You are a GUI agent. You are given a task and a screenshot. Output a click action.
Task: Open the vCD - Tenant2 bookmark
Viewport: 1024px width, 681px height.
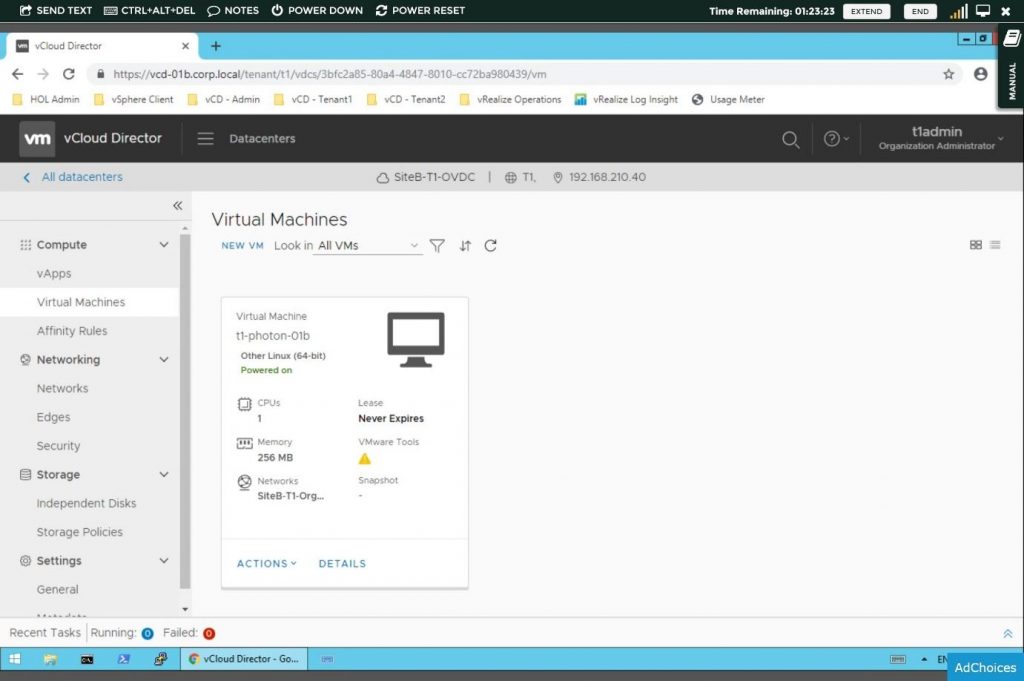click(406, 99)
